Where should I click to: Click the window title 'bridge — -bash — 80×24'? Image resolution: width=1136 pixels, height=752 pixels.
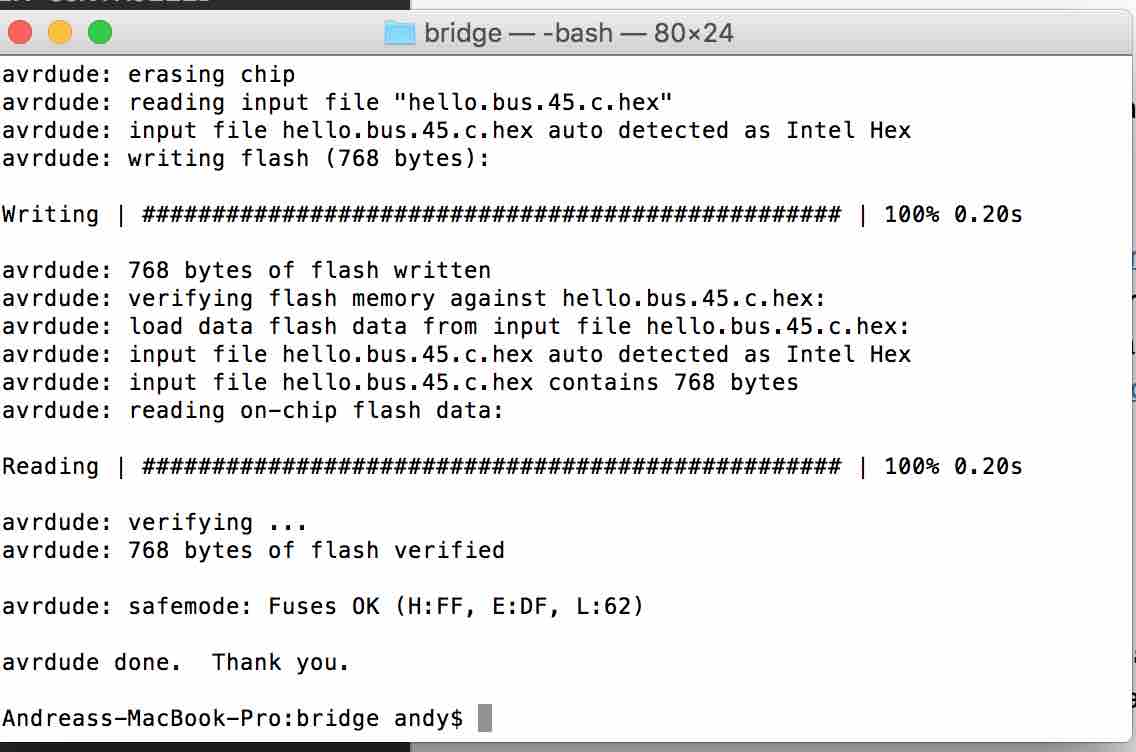coord(578,33)
